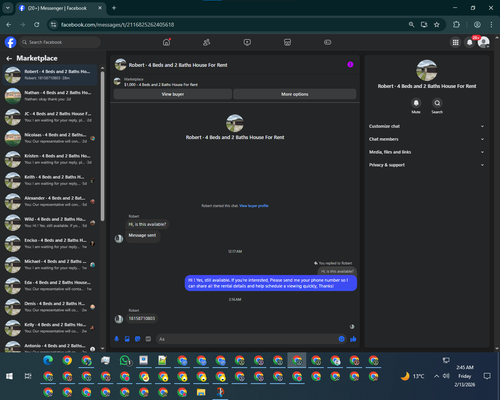This screenshot has height=400, width=500.
Task: Open Nicolaas's conversation in the list
Action: (x=50, y=138)
